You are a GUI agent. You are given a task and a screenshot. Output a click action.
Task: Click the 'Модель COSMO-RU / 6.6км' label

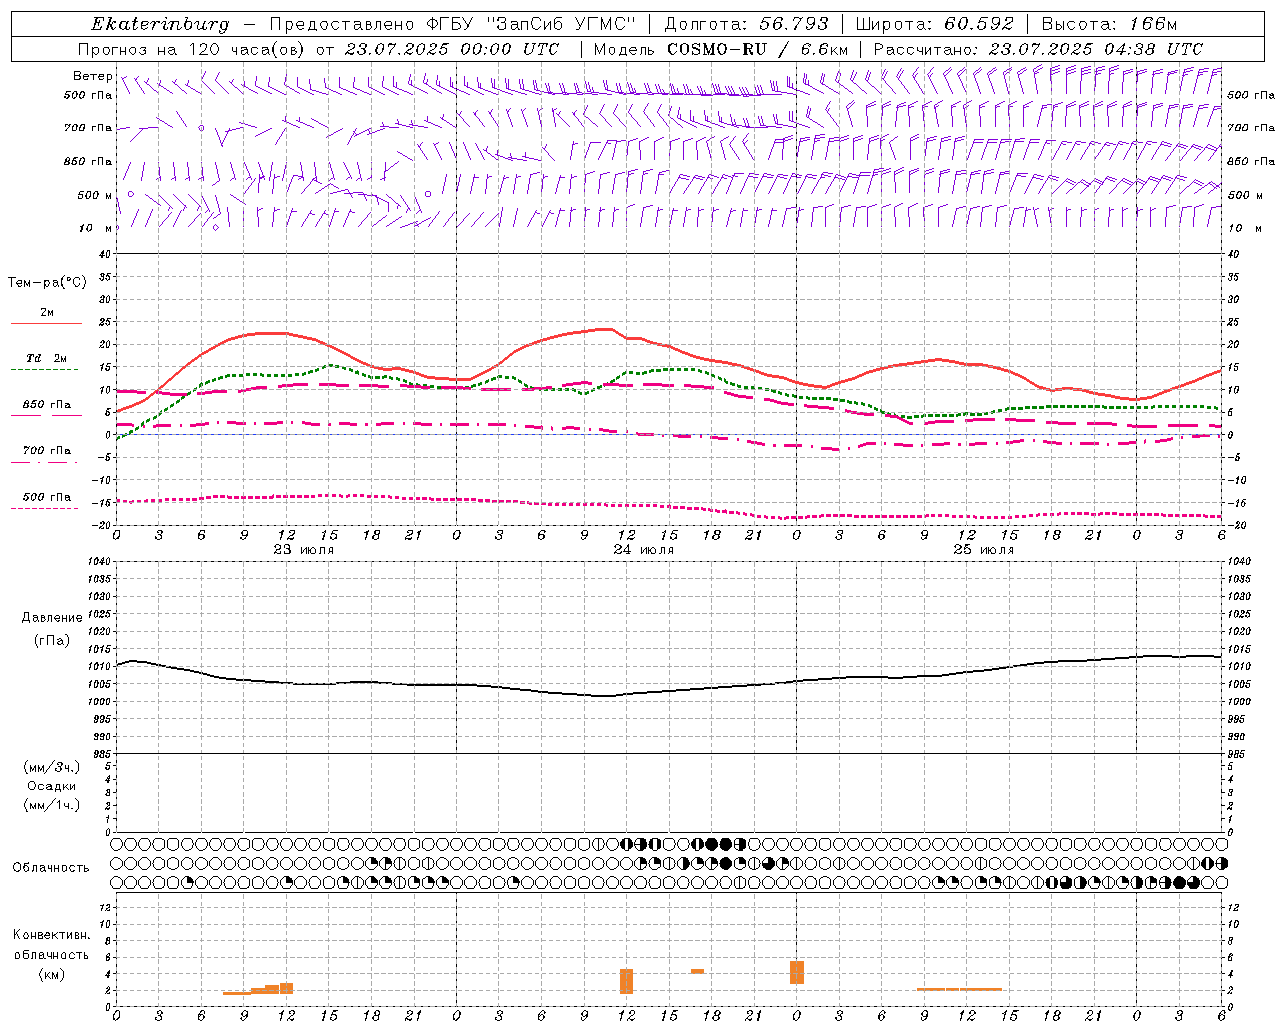(720, 49)
